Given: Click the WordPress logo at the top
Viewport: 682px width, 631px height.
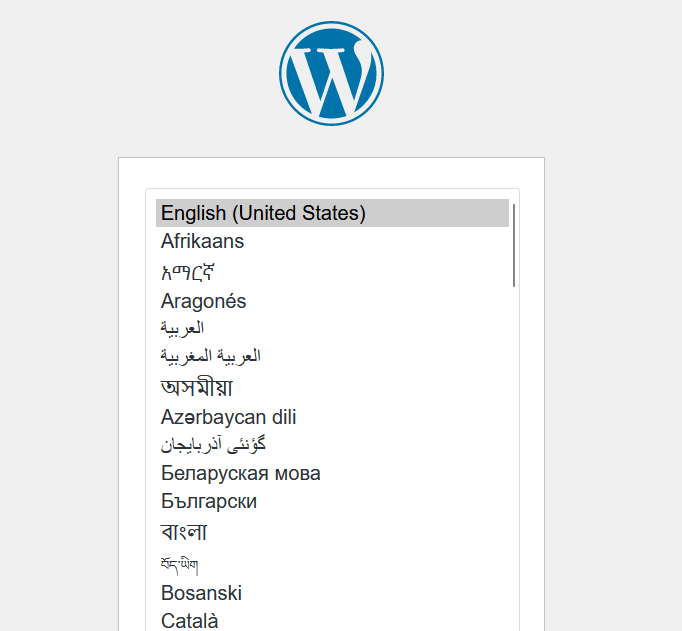Looking at the screenshot, I should (x=331, y=73).
